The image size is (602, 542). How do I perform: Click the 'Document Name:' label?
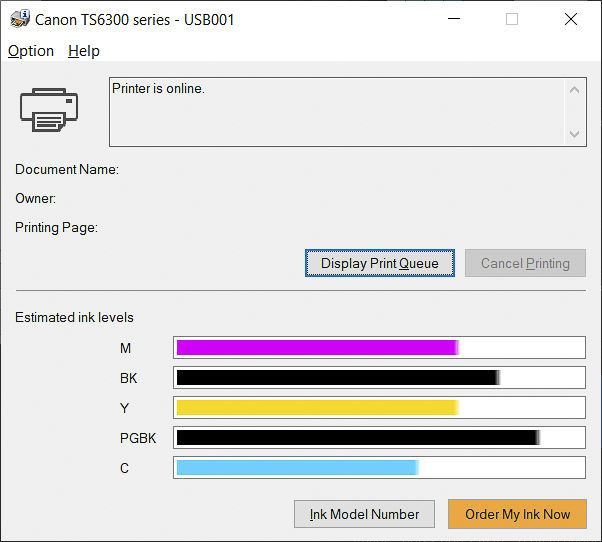point(67,169)
